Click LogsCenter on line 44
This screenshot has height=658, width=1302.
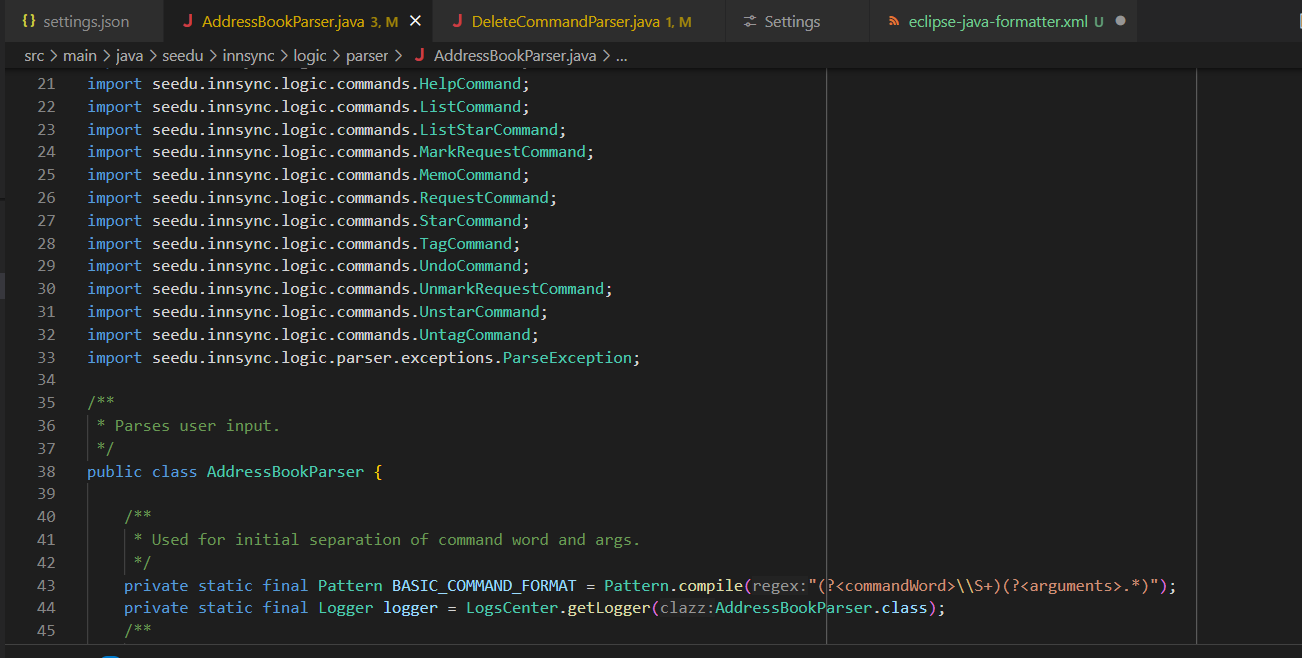[x=512, y=608]
